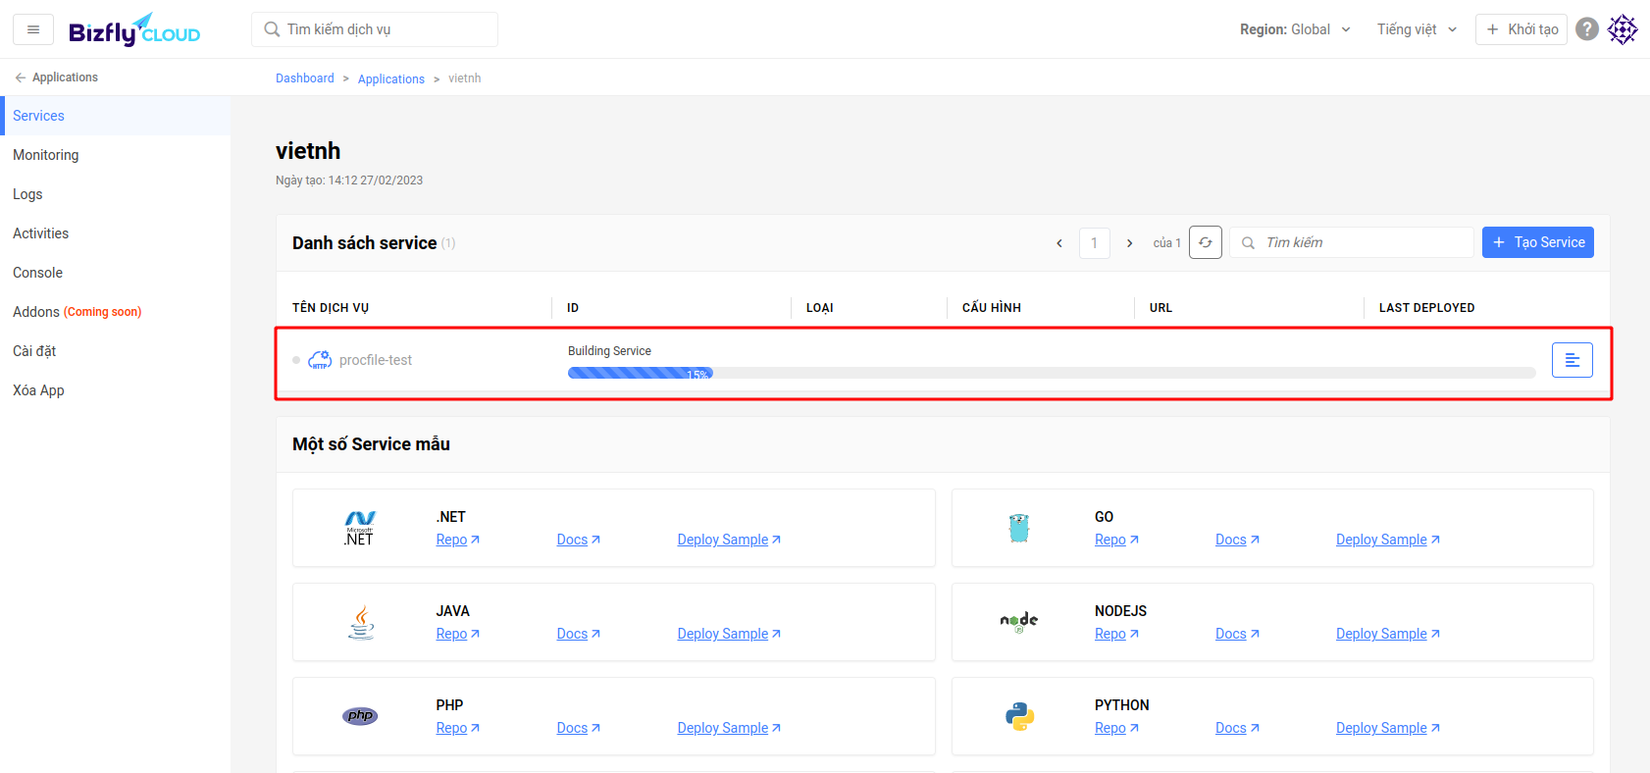Open the PHP Docs link

pyautogui.click(x=578, y=728)
